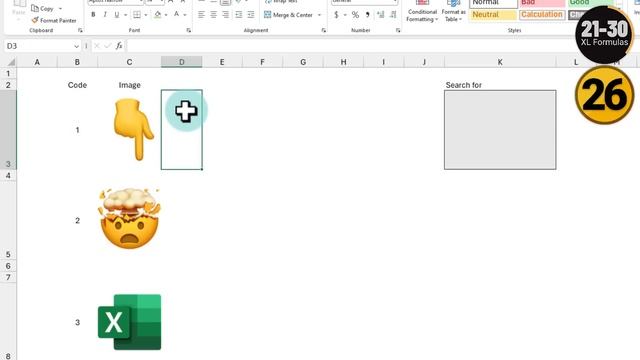Open the Font settings dialog launcher
This screenshot has height=360, width=640.
pyautogui.click(x=189, y=30)
